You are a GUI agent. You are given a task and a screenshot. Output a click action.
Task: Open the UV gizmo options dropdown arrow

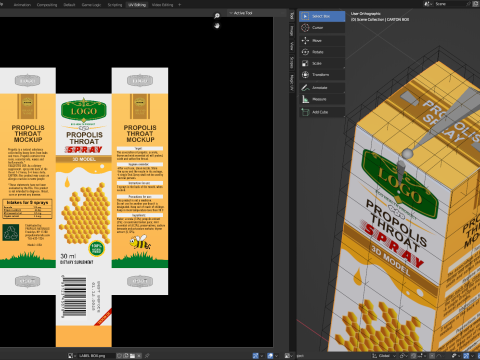(x=262, y=356)
